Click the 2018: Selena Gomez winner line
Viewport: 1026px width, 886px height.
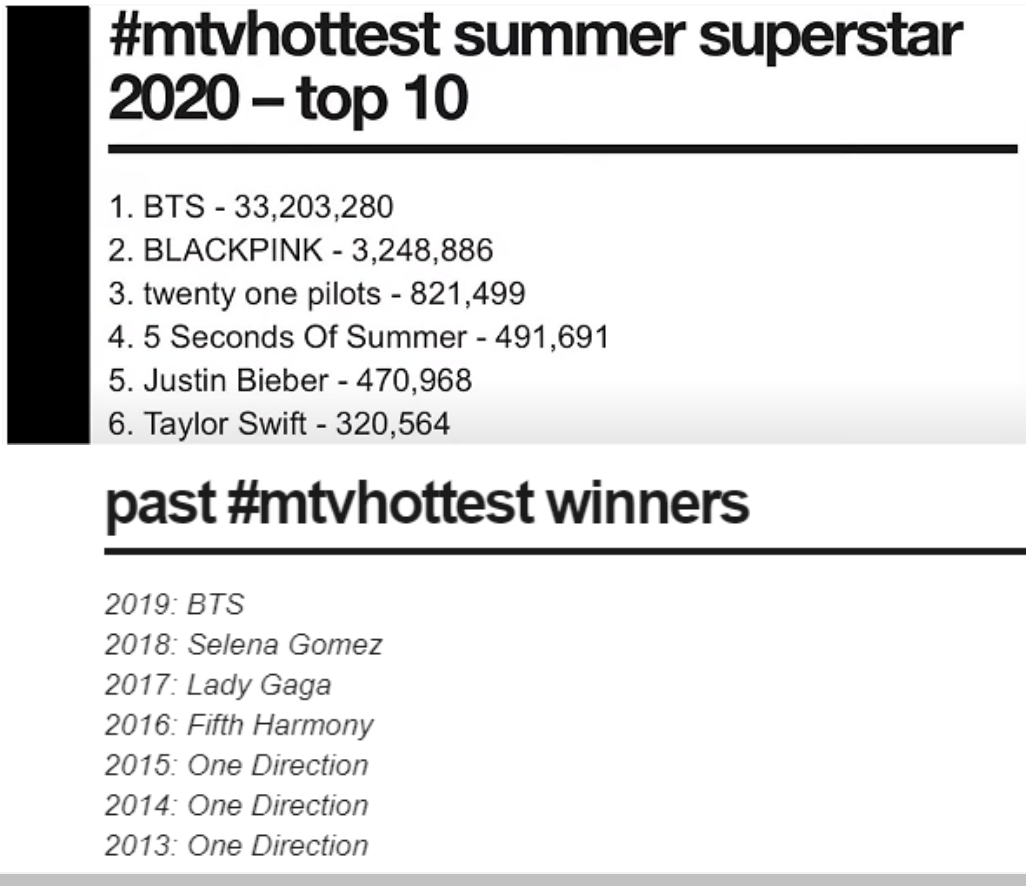click(243, 645)
